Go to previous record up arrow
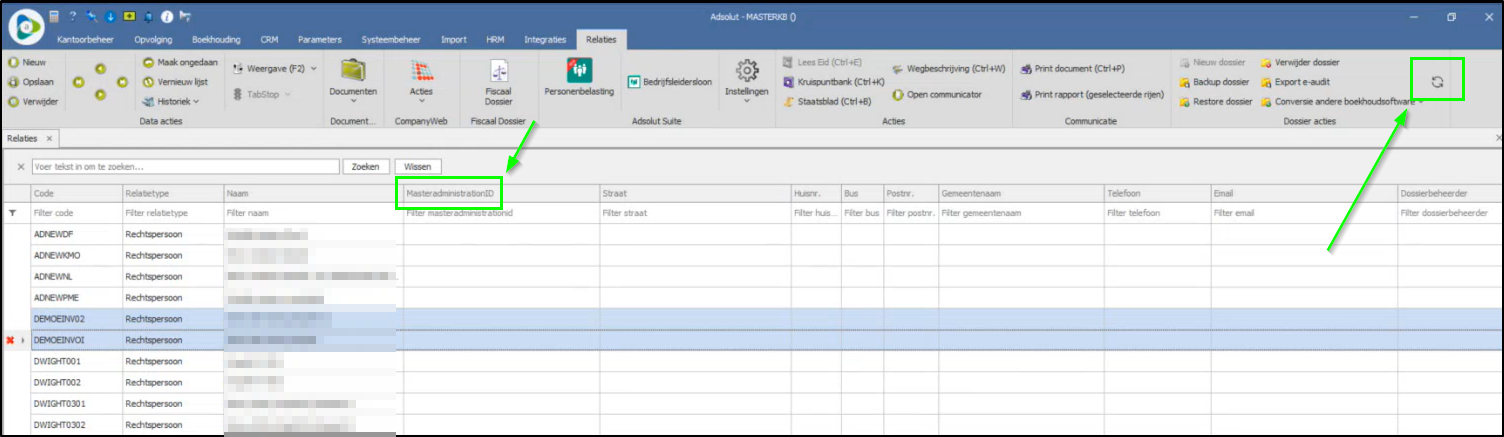Screen dimensions: 1504x437 coord(100,68)
